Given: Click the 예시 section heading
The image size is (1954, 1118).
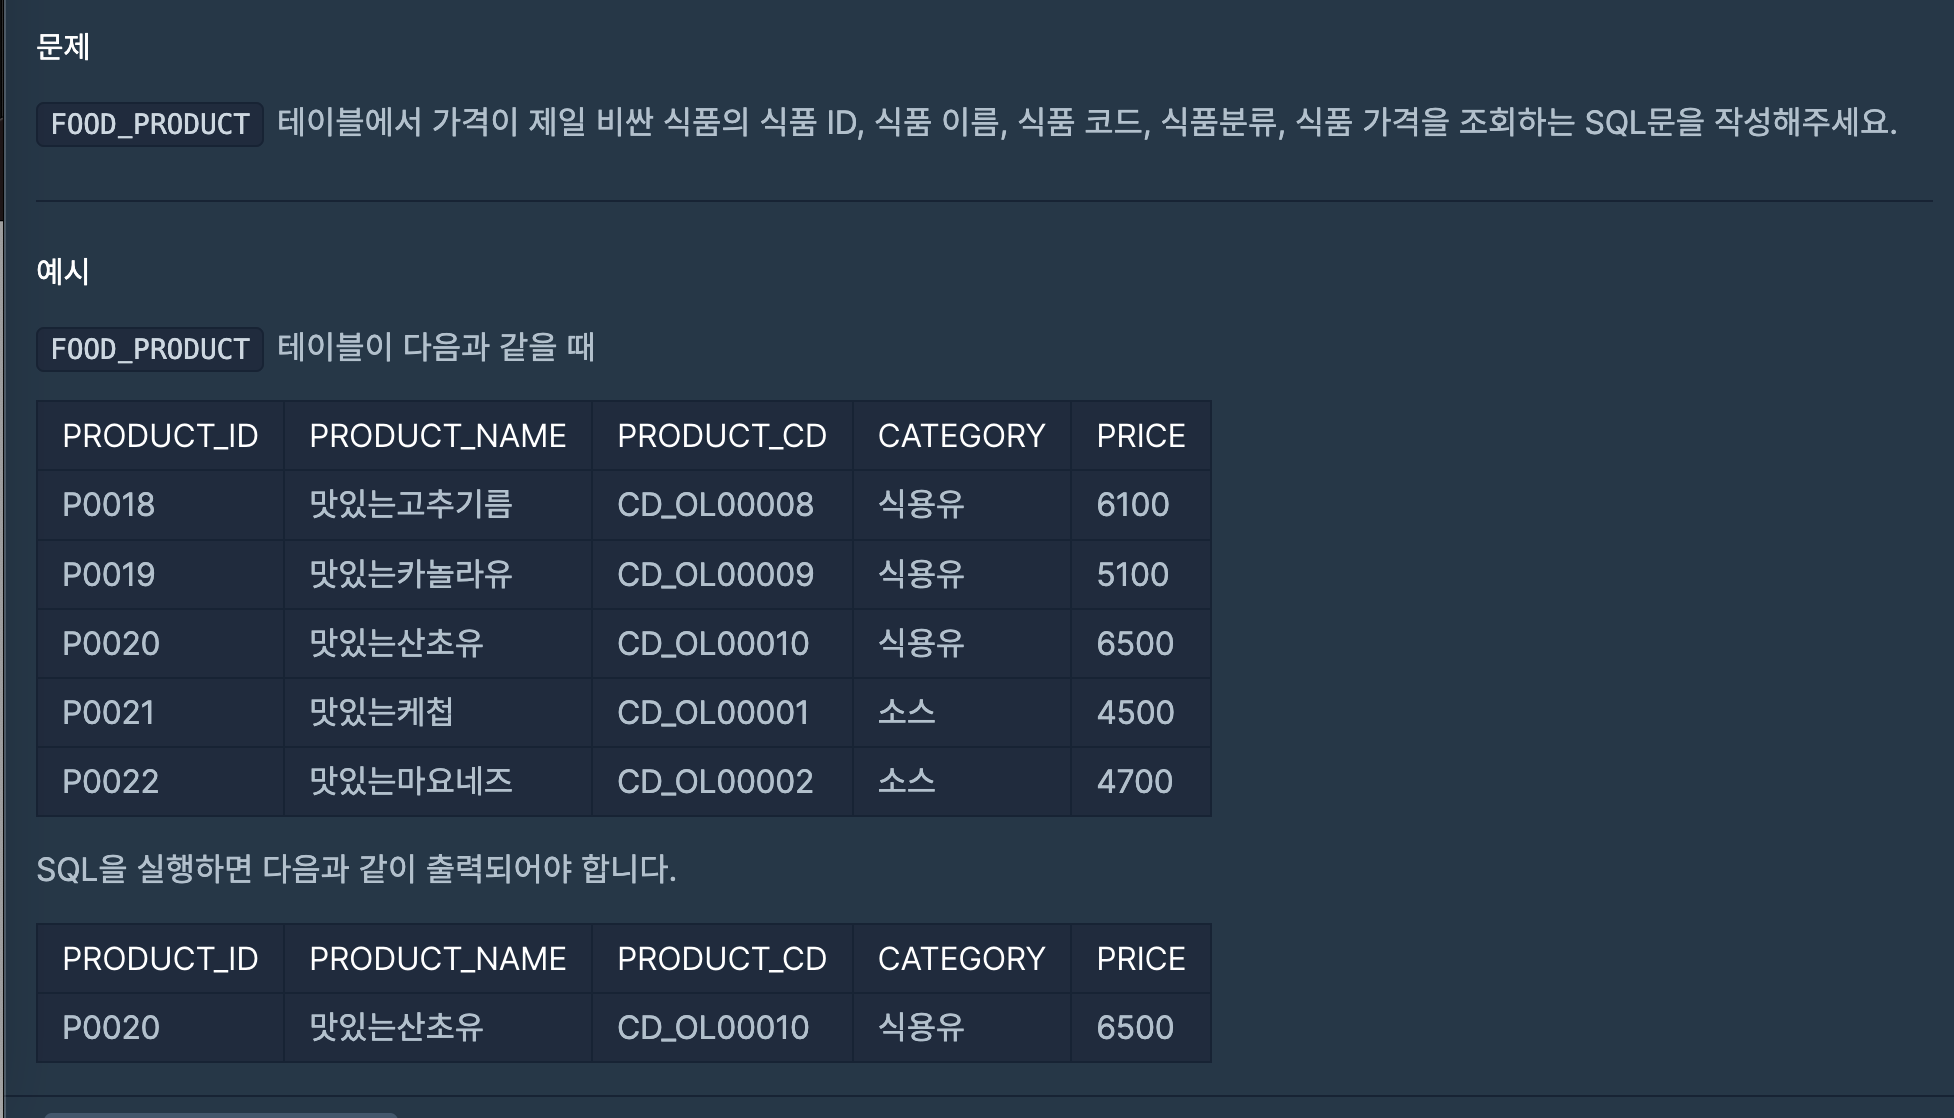Looking at the screenshot, I should click(x=63, y=271).
